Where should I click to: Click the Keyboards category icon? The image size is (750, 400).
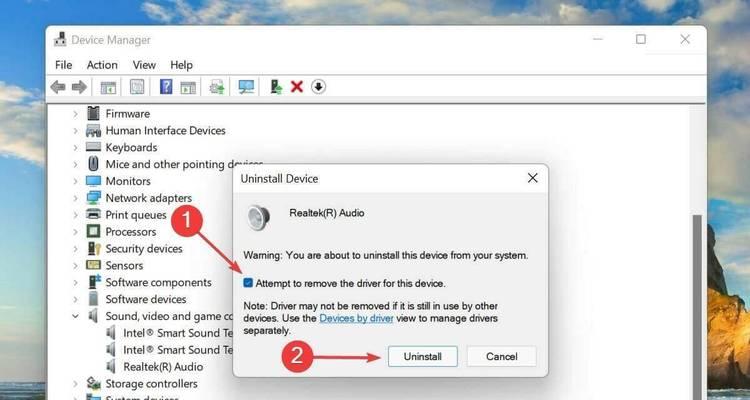coord(93,147)
